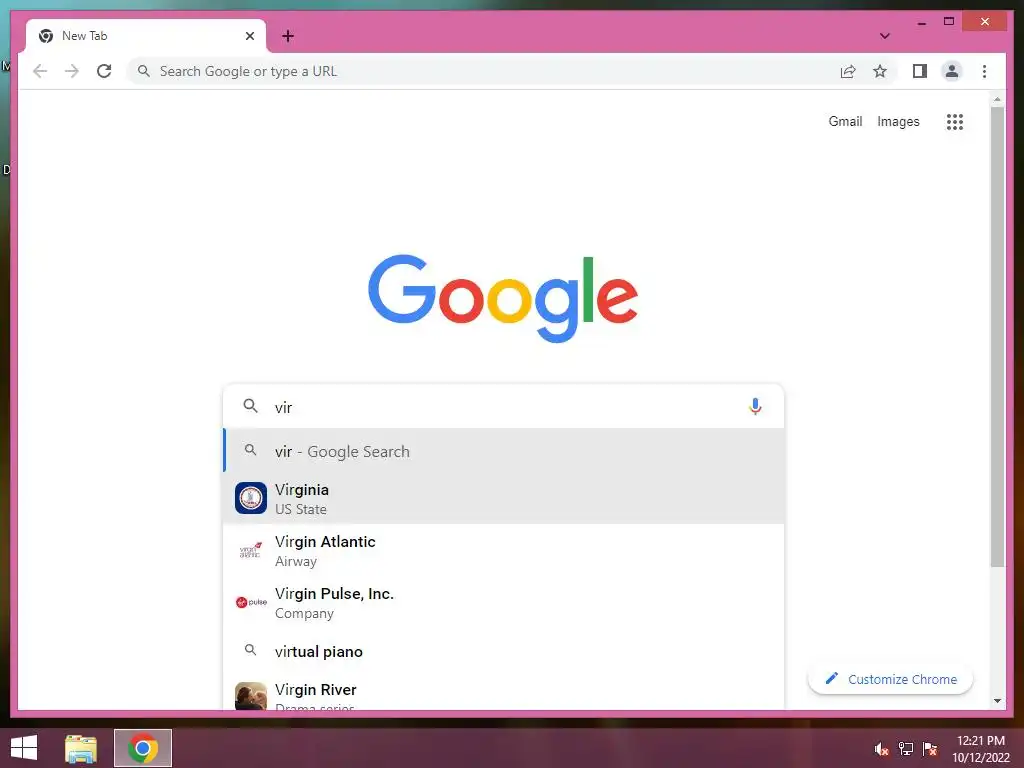Image resolution: width=1024 pixels, height=768 pixels.
Task: Expand the tab search chevron
Action: 885,36
